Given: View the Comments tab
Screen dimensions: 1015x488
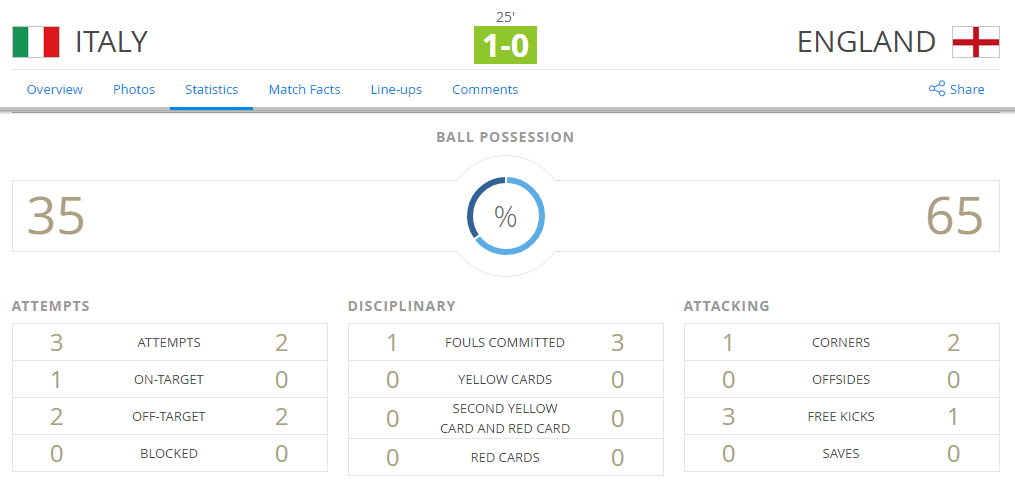Looking at the screenshot, I should [x=485, y=89].
